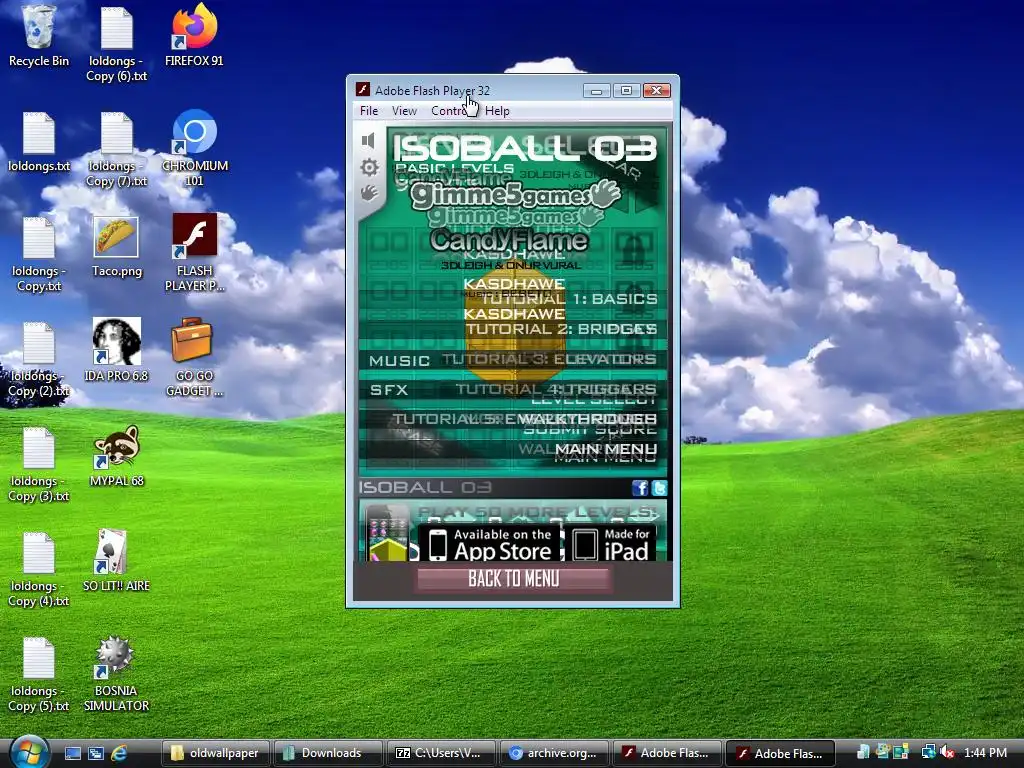
Task: Open game settings via the gear icon
Action: [369, 167]
